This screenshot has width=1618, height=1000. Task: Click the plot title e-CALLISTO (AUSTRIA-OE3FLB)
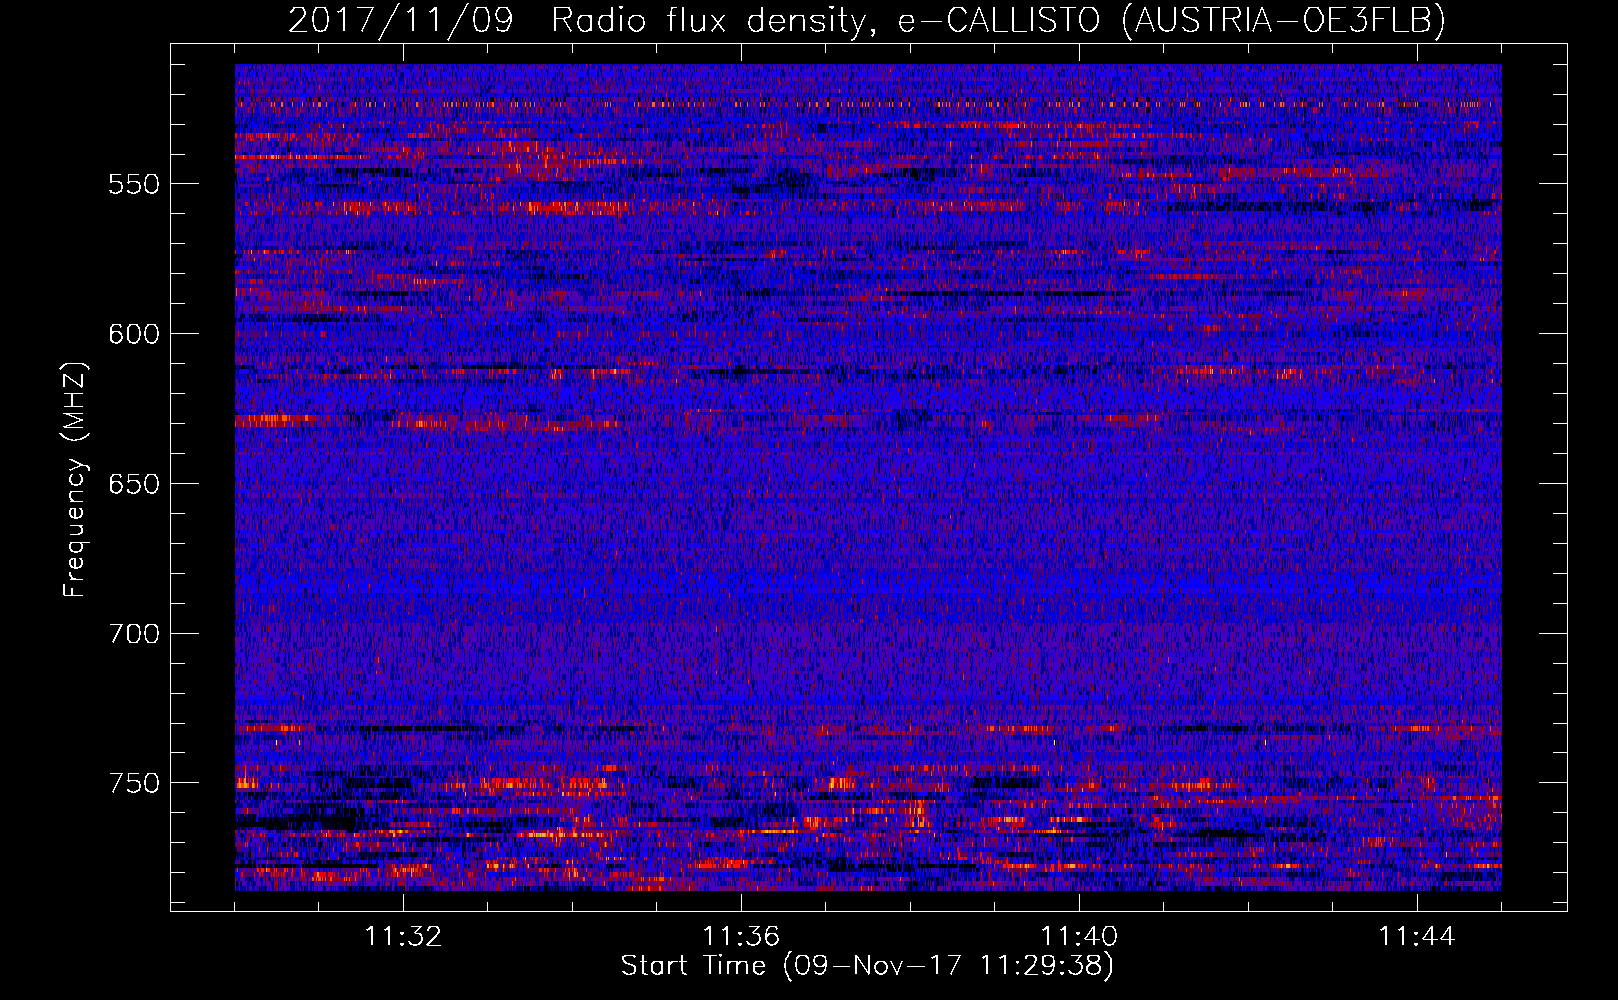pos(1171,20)
